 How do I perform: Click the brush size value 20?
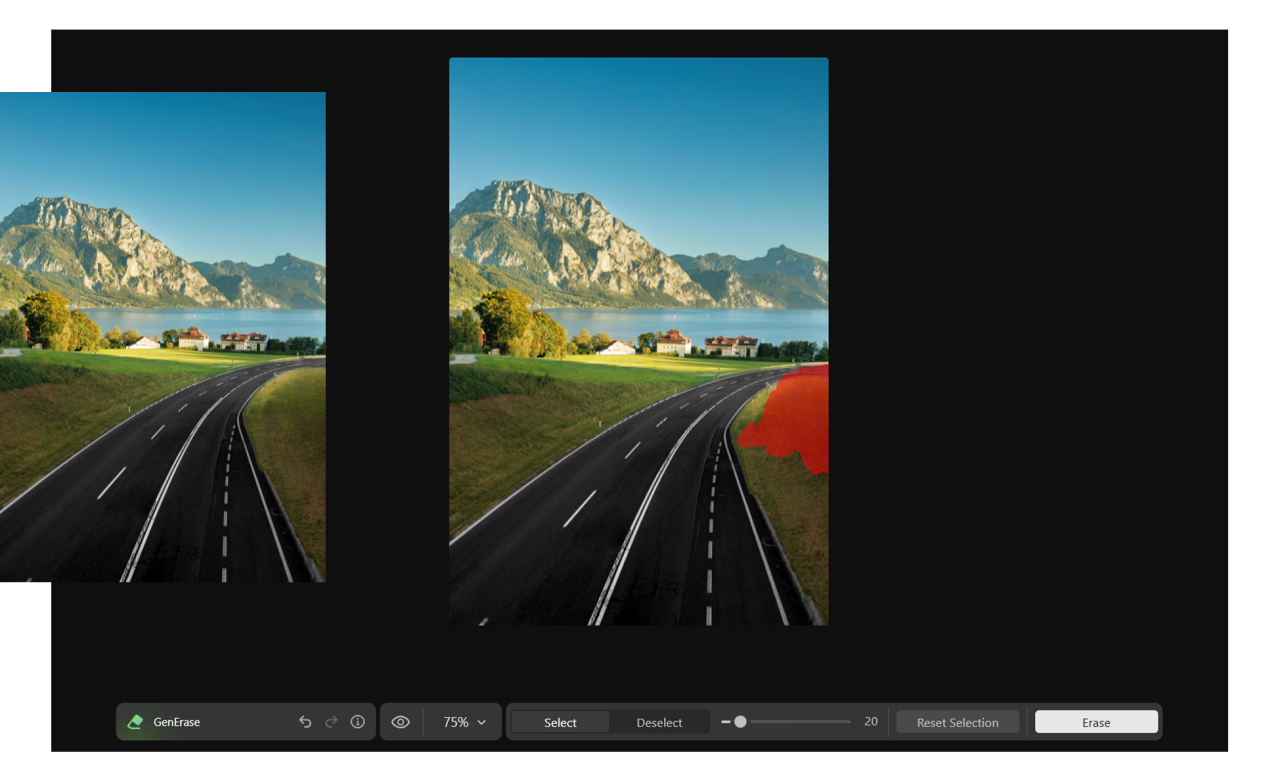pyautogui.click(x=871, y=721)
